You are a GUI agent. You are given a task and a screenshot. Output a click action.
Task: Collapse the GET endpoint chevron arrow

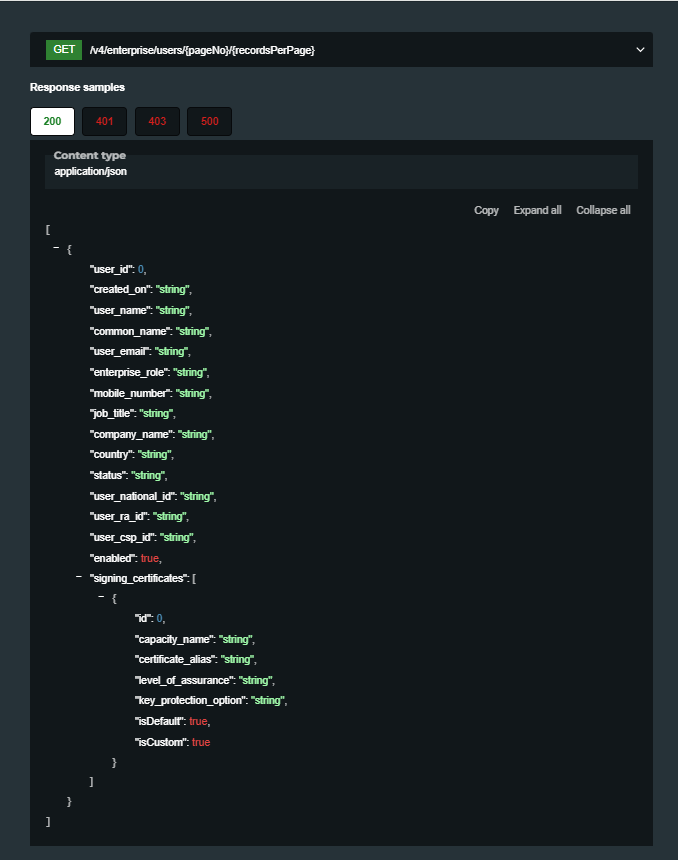tap(640, 50)
